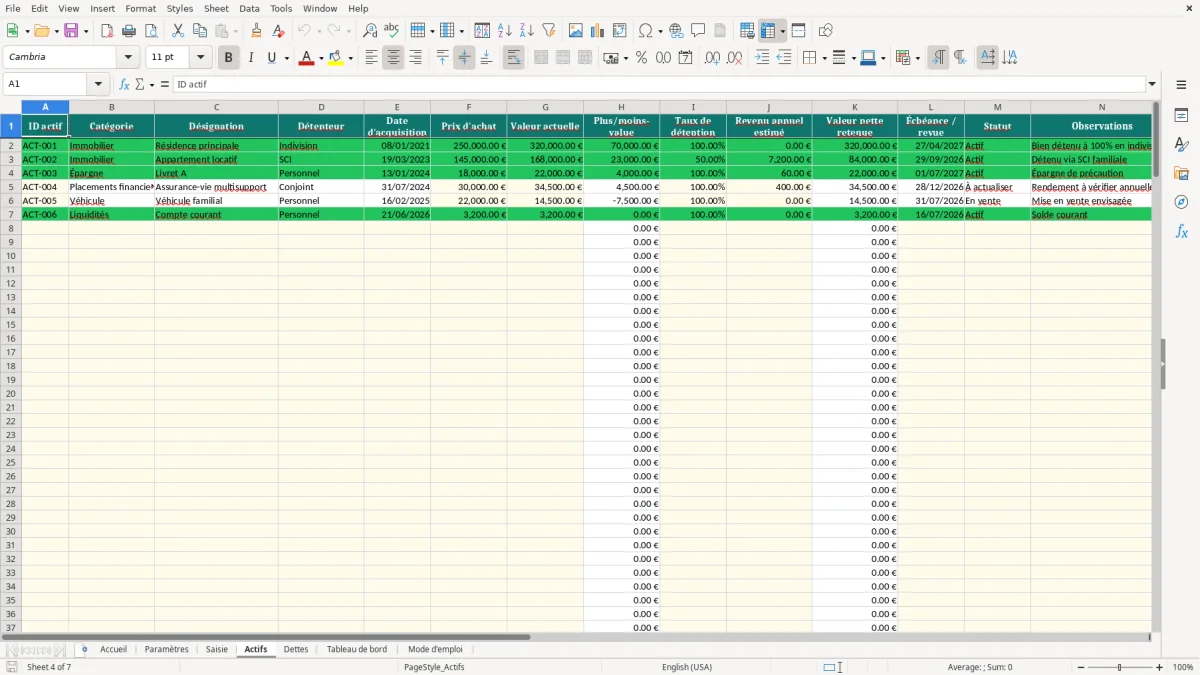Adjust the zoom slider in status bar
This screenshot has height=675, width=1200.
tap(1120, 667)
